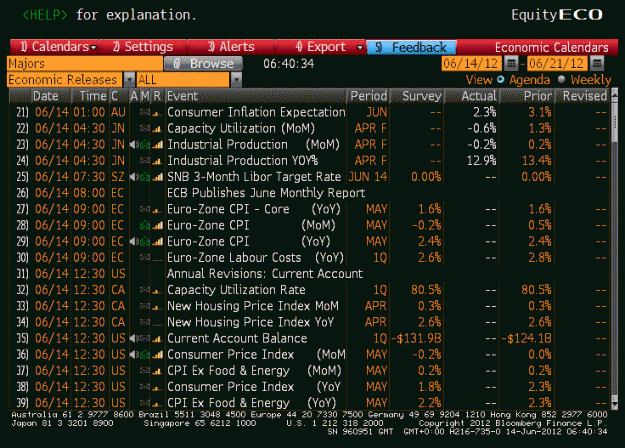Click the Survey value -$131.9B
Image resolution: width=625 pixels, height=448 pixels.
coord(417,338)
